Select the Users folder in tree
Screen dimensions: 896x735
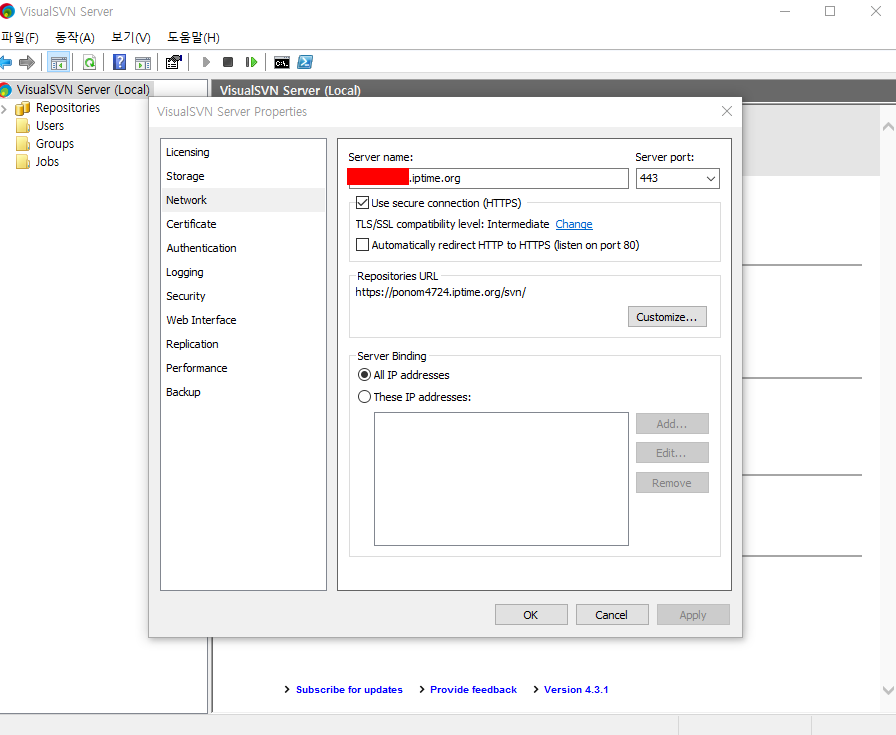[x=50, y=126]
